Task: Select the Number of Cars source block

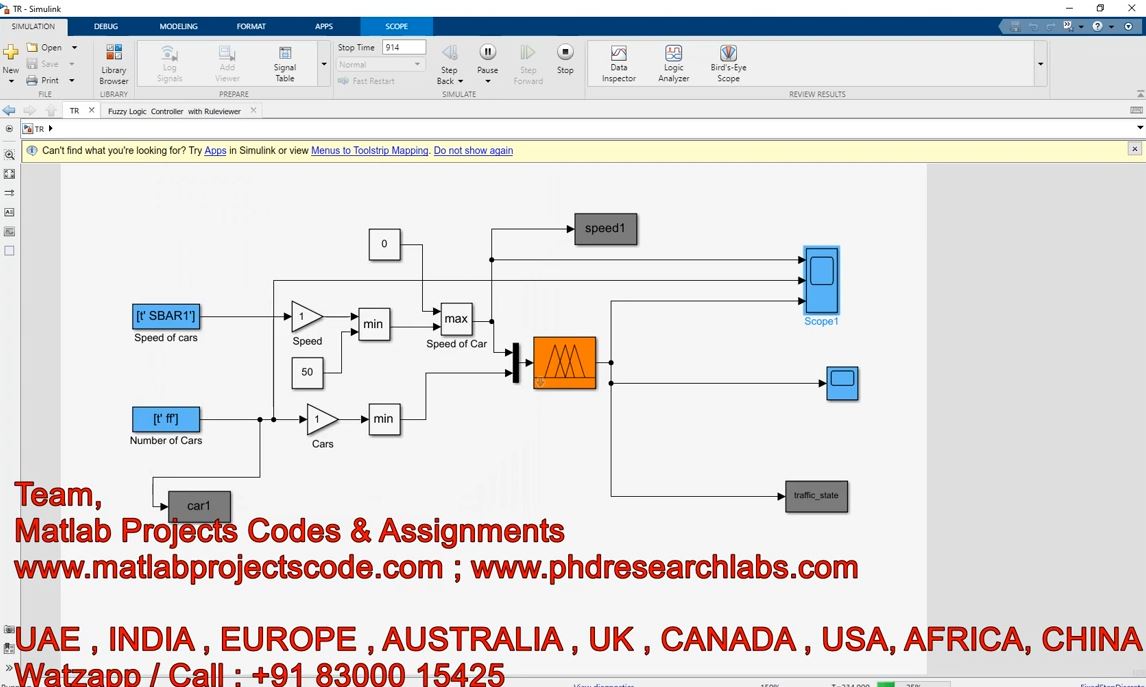Action: pyautogui.click(x=166, y=420)
